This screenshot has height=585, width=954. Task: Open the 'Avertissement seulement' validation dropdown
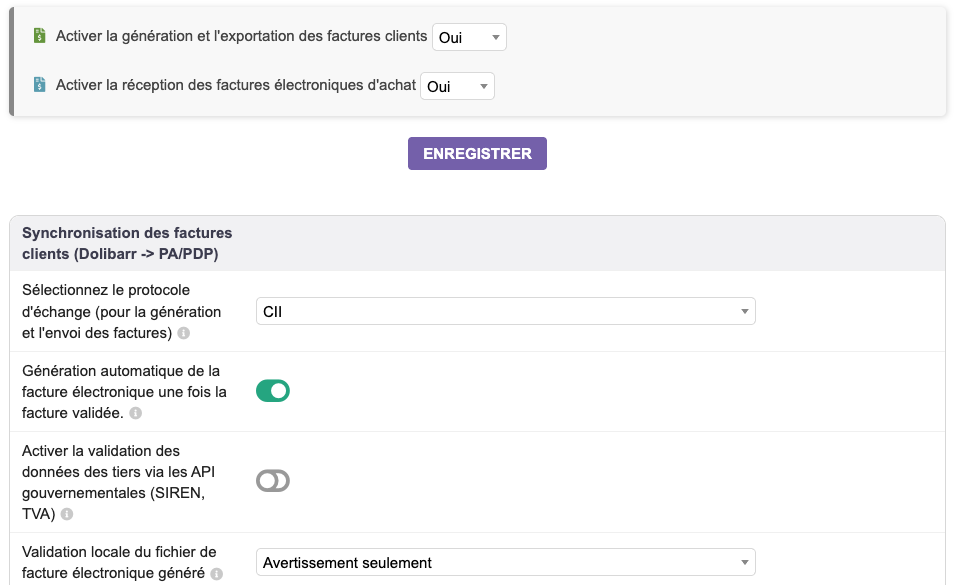pyautogui.click(x=506, y=562)
